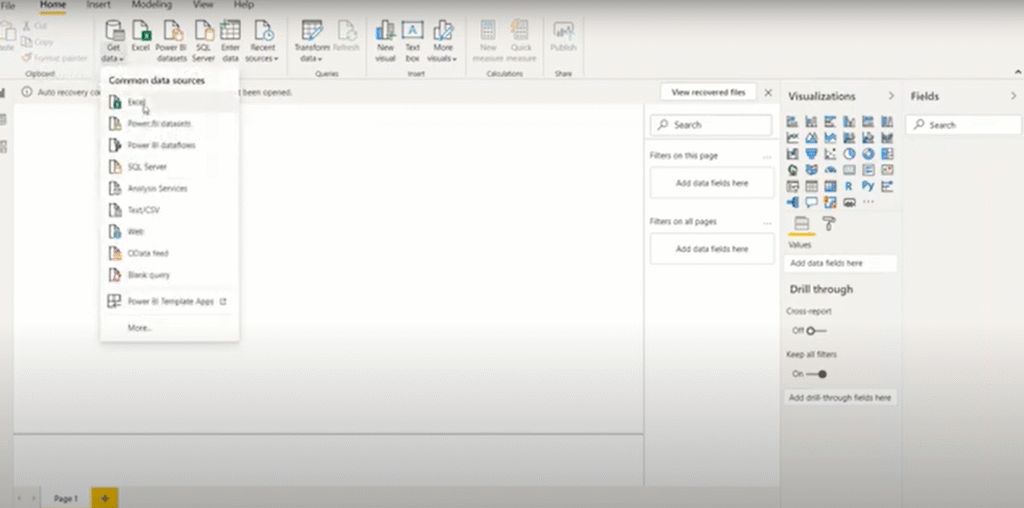Insert a Text box from ribbon
The height and width of the screenshot is (508, 1024).
412,38
